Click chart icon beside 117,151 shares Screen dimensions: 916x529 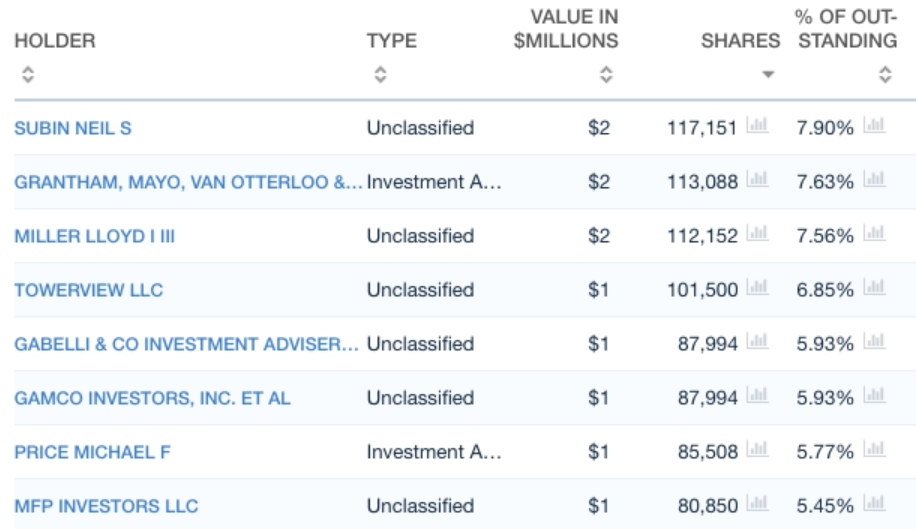(x=757, y=127)
